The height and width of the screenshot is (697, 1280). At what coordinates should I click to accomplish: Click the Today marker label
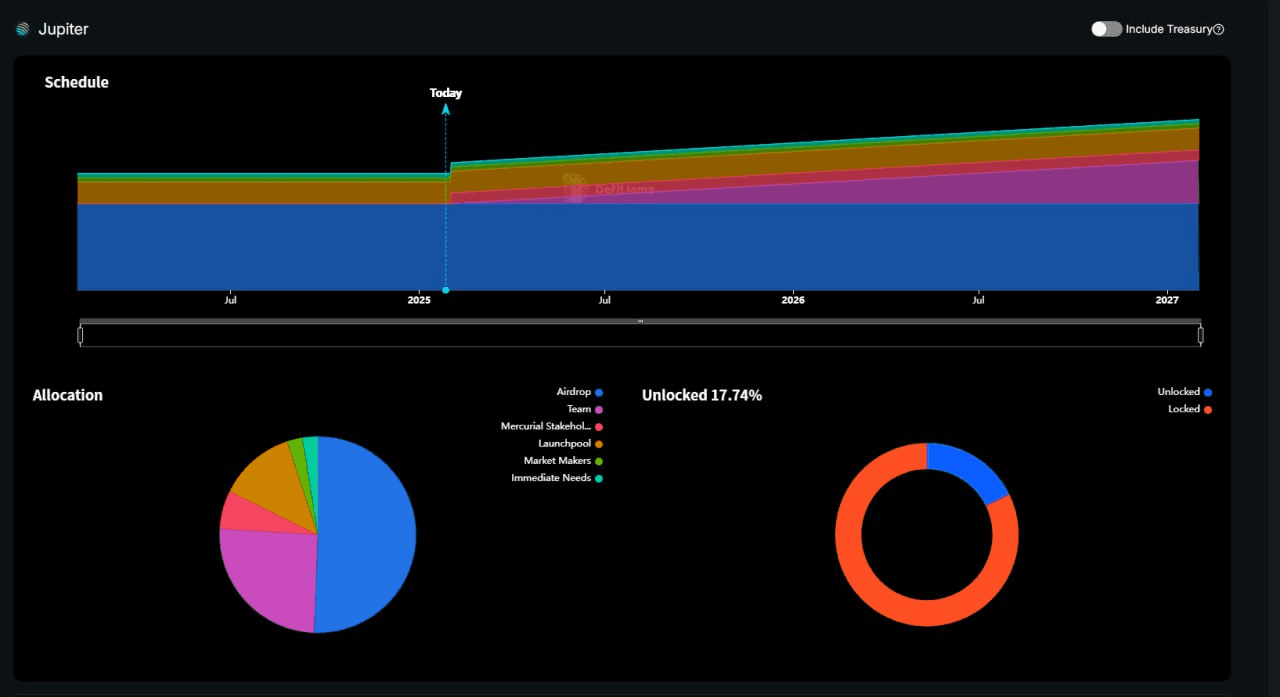pyautogui.click(x=446, y=93)
